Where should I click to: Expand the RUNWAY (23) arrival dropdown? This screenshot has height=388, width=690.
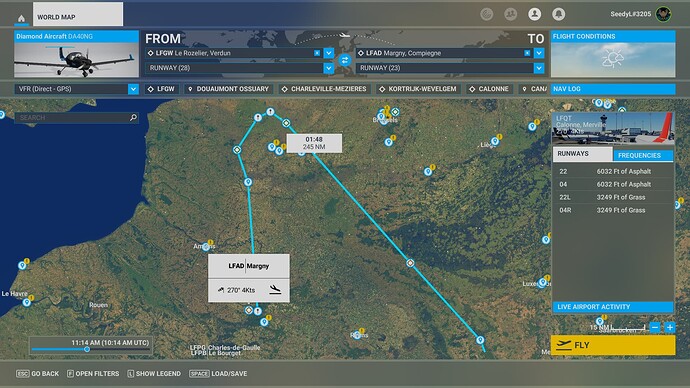point(539,68)
